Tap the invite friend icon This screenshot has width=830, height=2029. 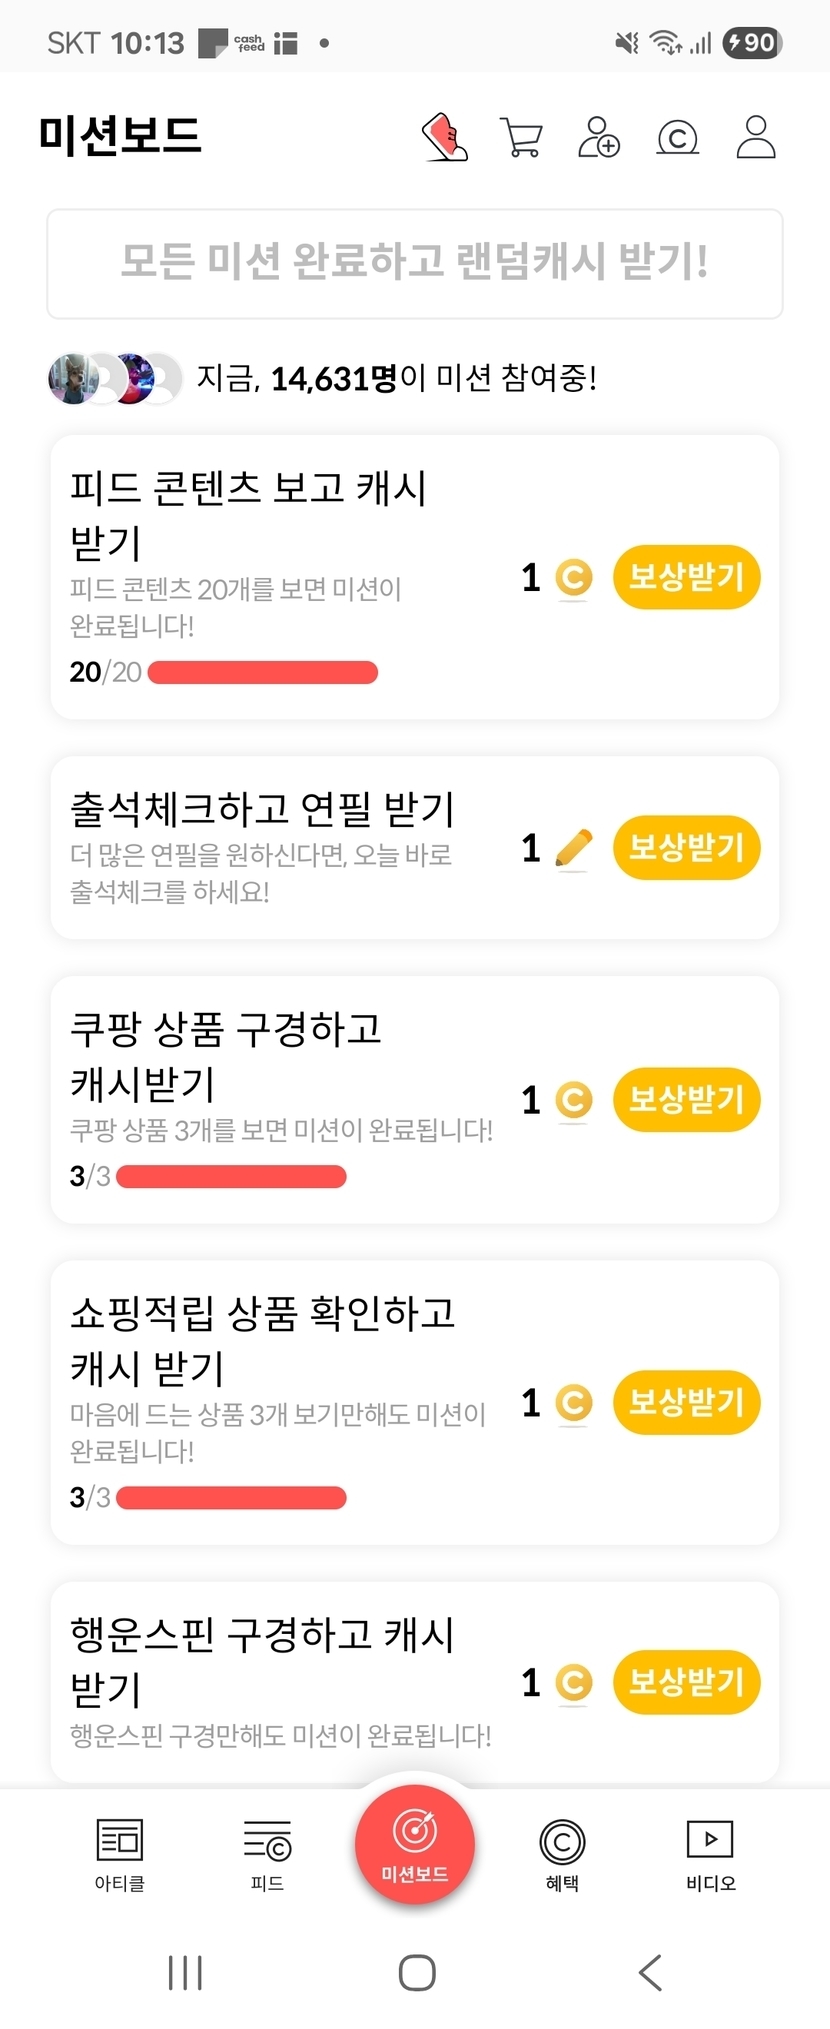tap(599, 137)
